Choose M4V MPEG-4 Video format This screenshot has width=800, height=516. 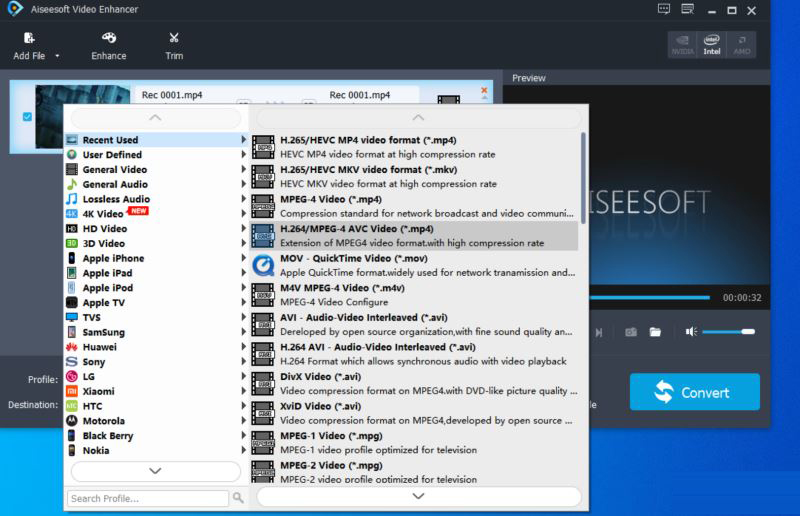414,295
